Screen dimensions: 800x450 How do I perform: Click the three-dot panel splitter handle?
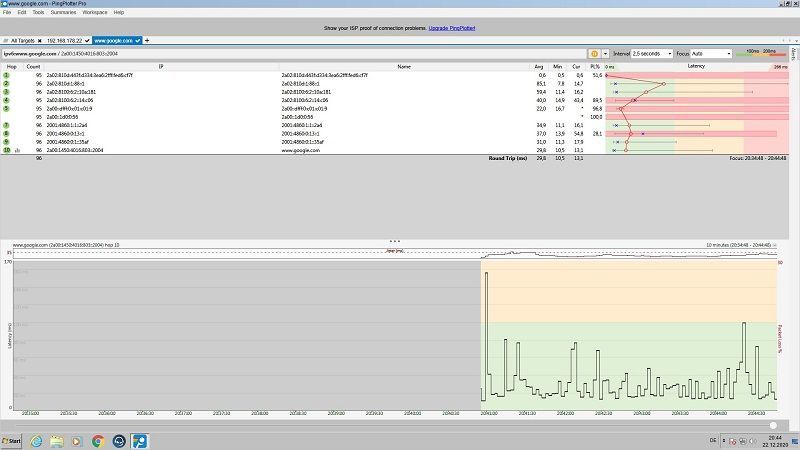point(394,241)
